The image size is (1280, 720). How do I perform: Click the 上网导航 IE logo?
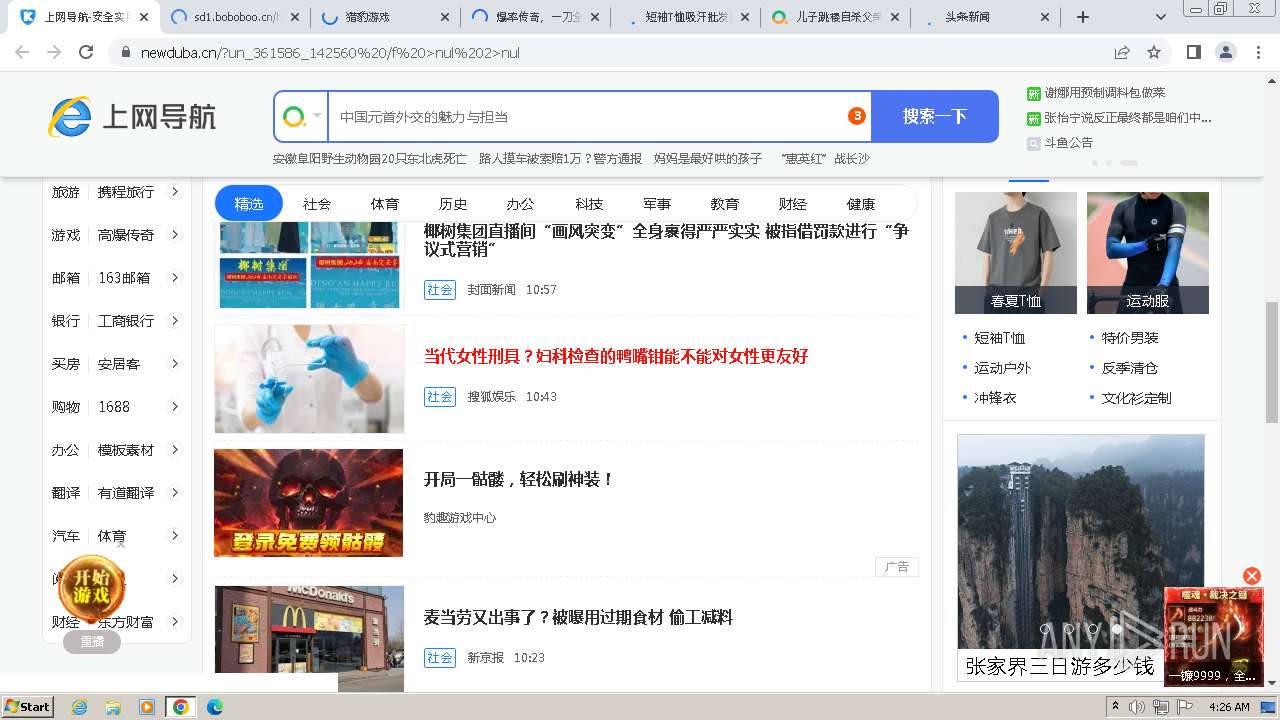pos(131,117)
